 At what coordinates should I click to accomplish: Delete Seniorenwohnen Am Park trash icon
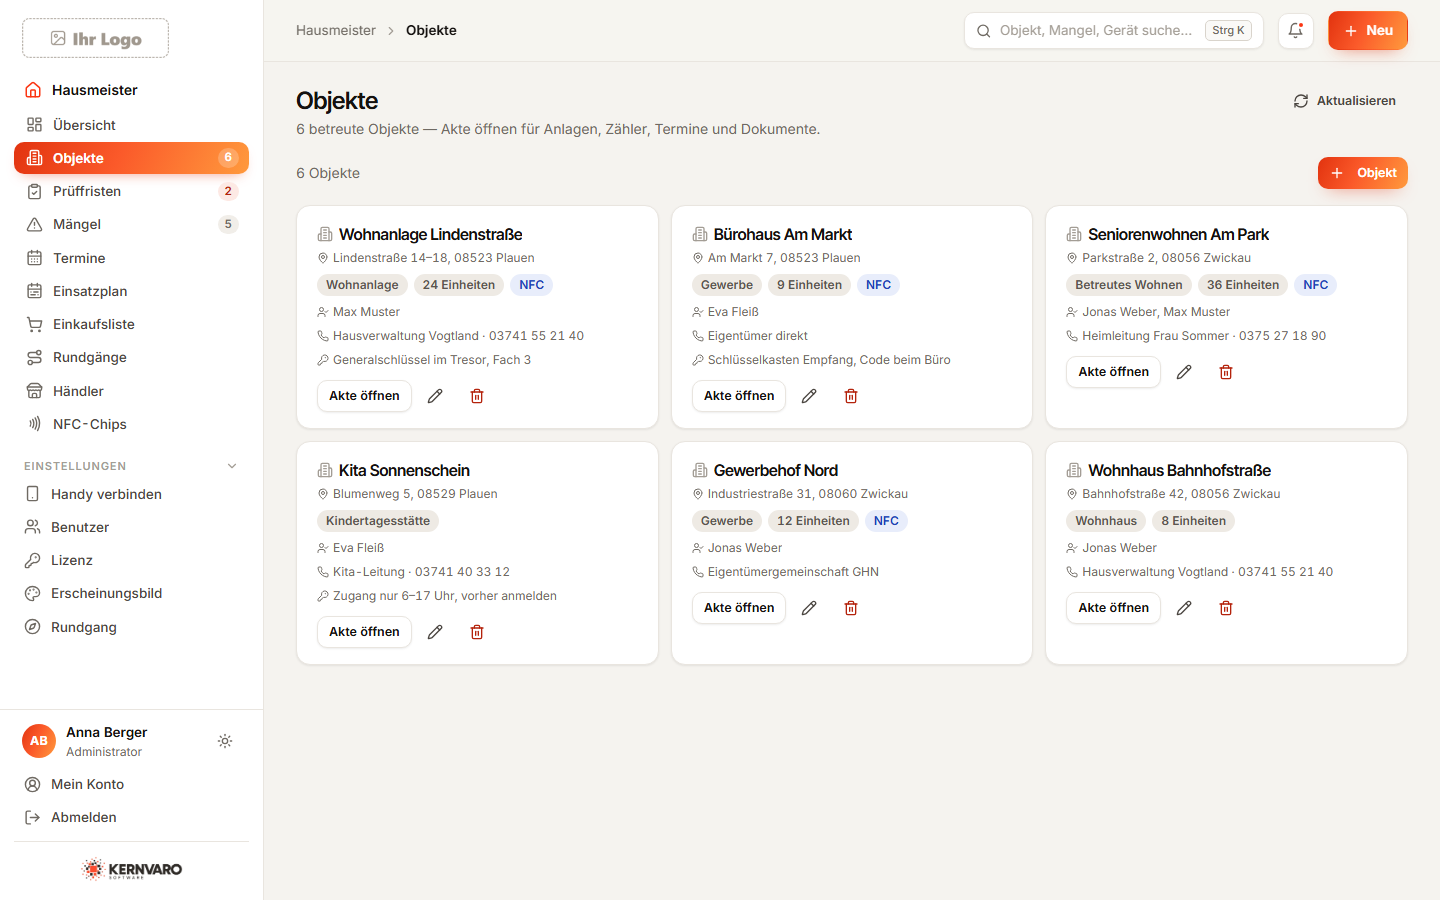click(1226, 372)
